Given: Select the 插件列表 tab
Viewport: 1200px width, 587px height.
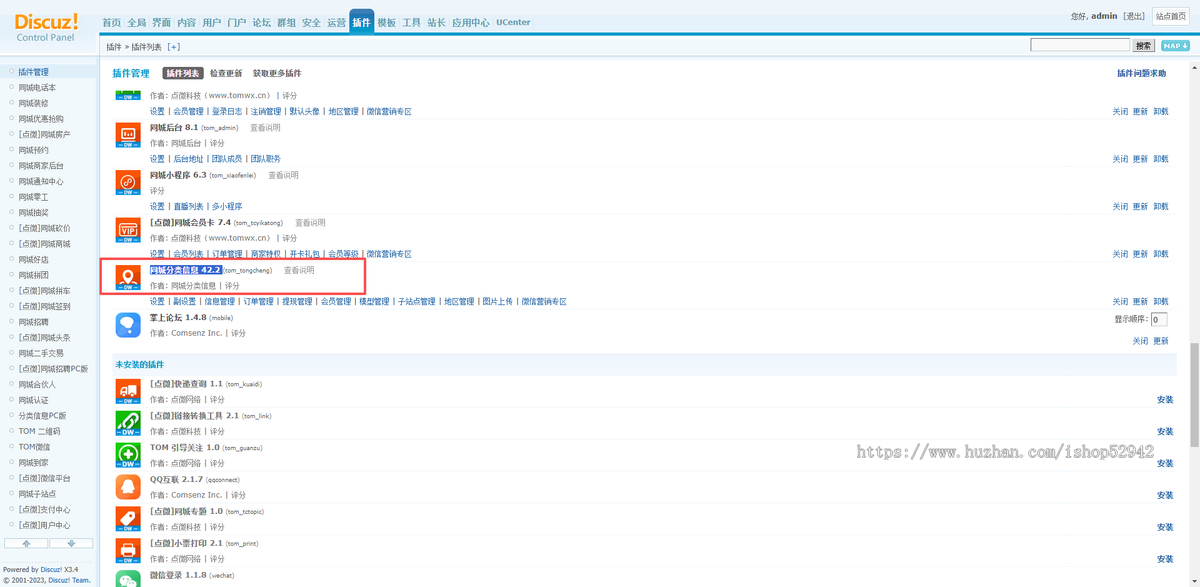Looking at the screenshot, I should tap(183, 73).
